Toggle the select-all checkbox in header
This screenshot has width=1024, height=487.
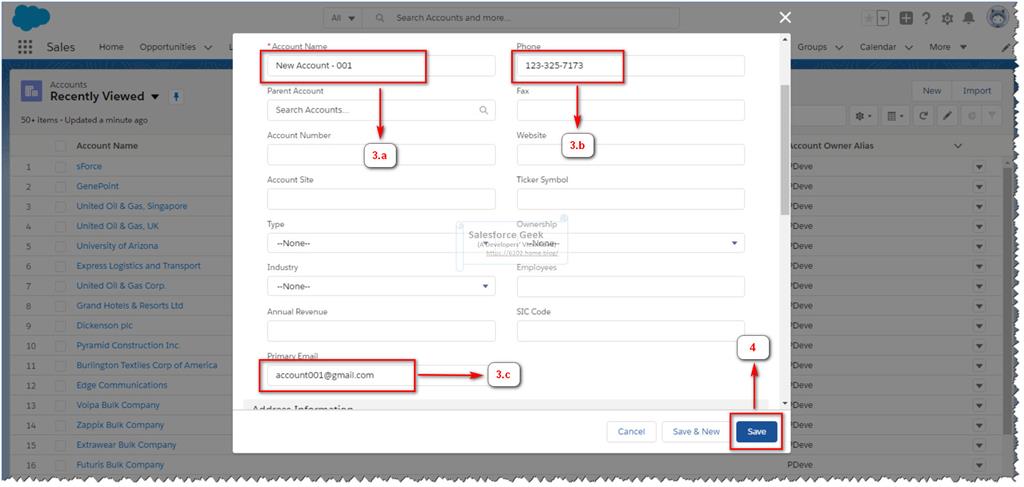pos(61,146)
